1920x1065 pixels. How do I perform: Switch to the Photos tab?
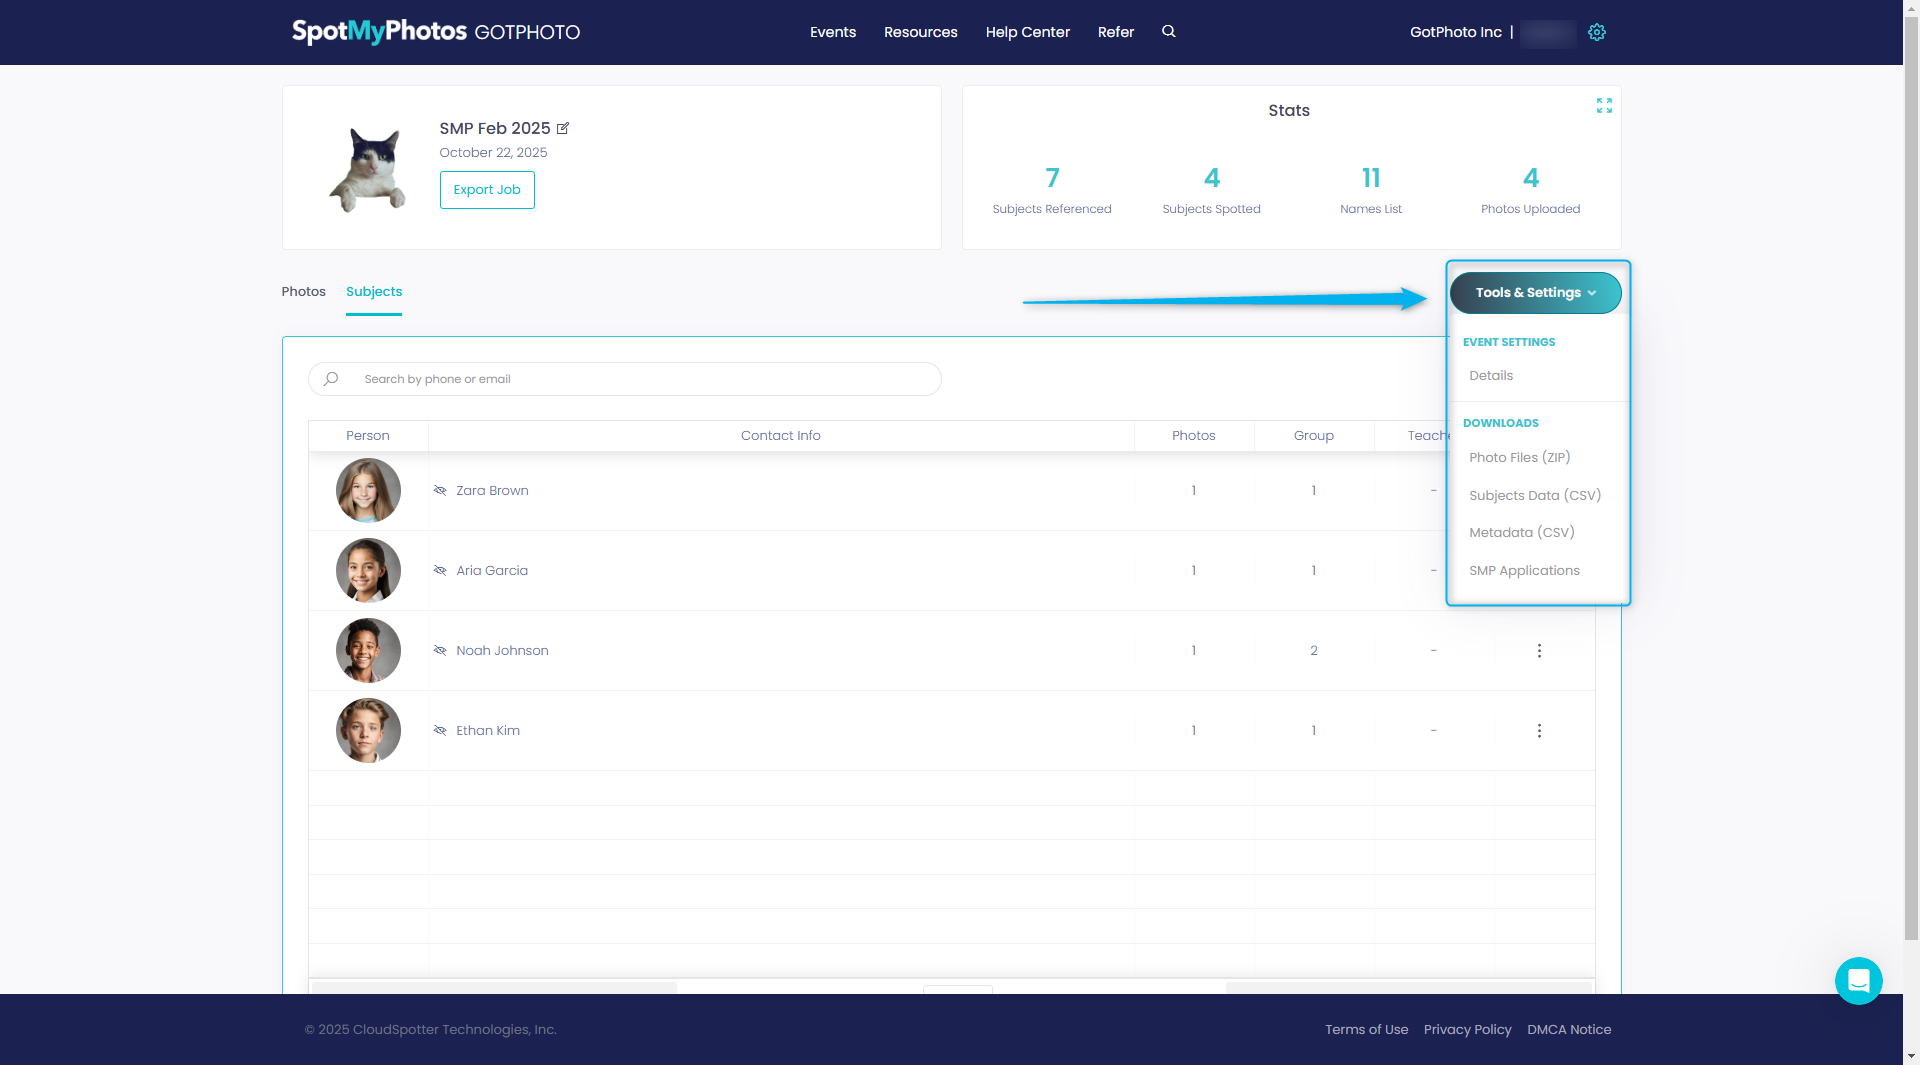(303, 292)
